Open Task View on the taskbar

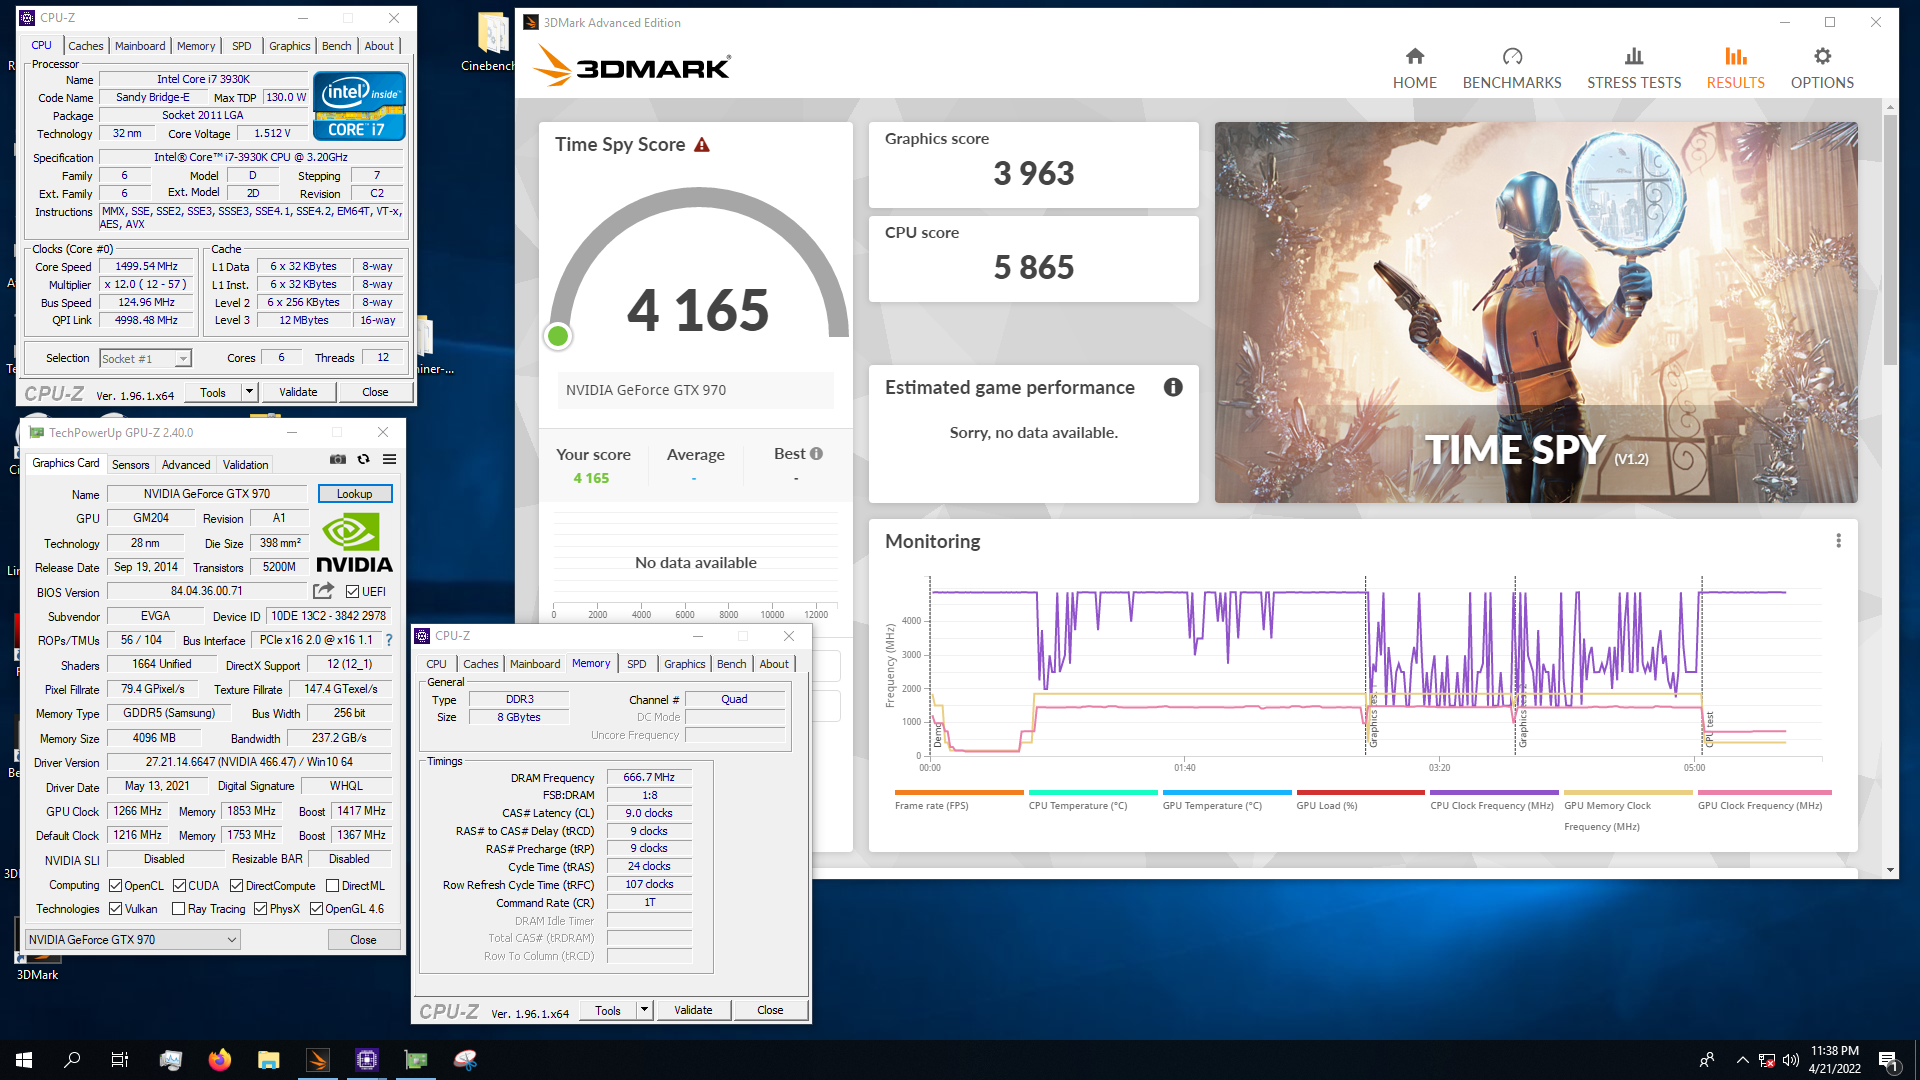pos(120,1060)
